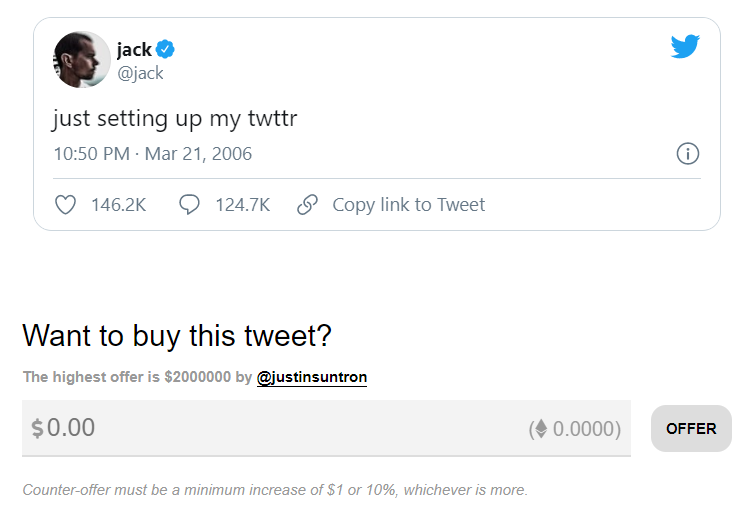Viewport: 747px width, 507px height.
Task: Open the tweet info icon
Action: click(688, 154)
